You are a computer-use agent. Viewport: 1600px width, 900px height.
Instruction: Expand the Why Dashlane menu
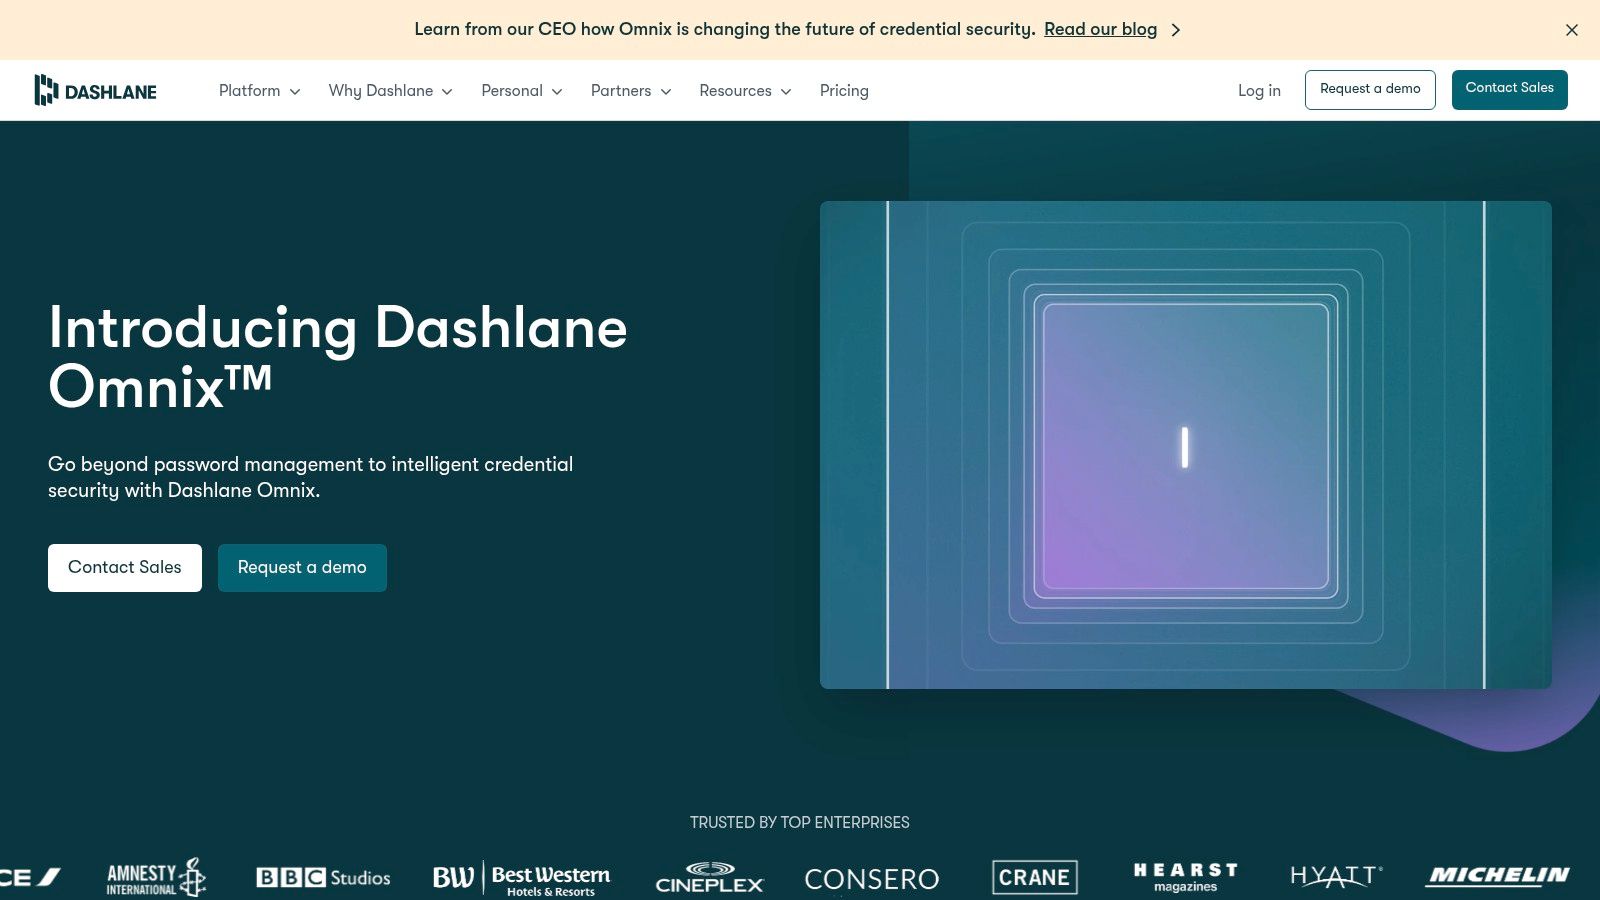click(391, 90)
